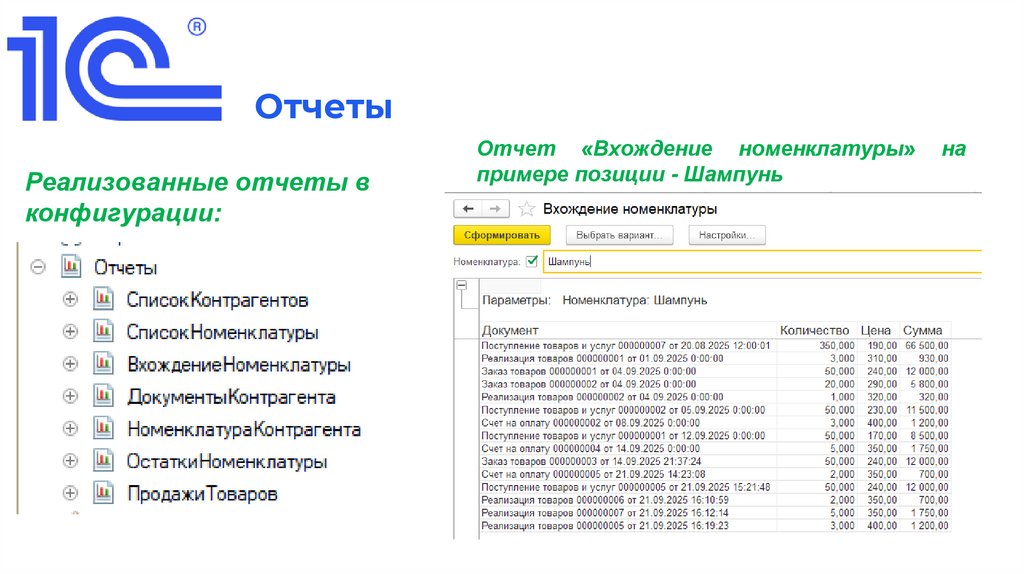Click the Параметры: Номенклатура: Шампунь line
The height and width of the screenshot is (574, 1024).
pos(594,300)
